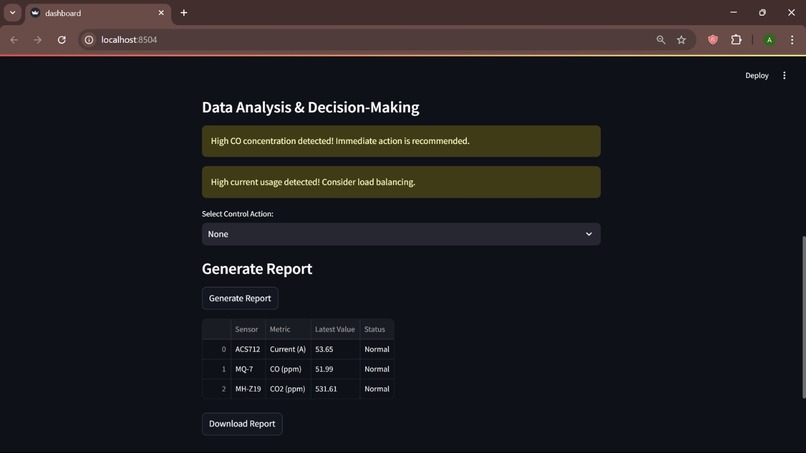
Task: Open the zoom magnifier icon in address bar
Action: click(661, 40)
